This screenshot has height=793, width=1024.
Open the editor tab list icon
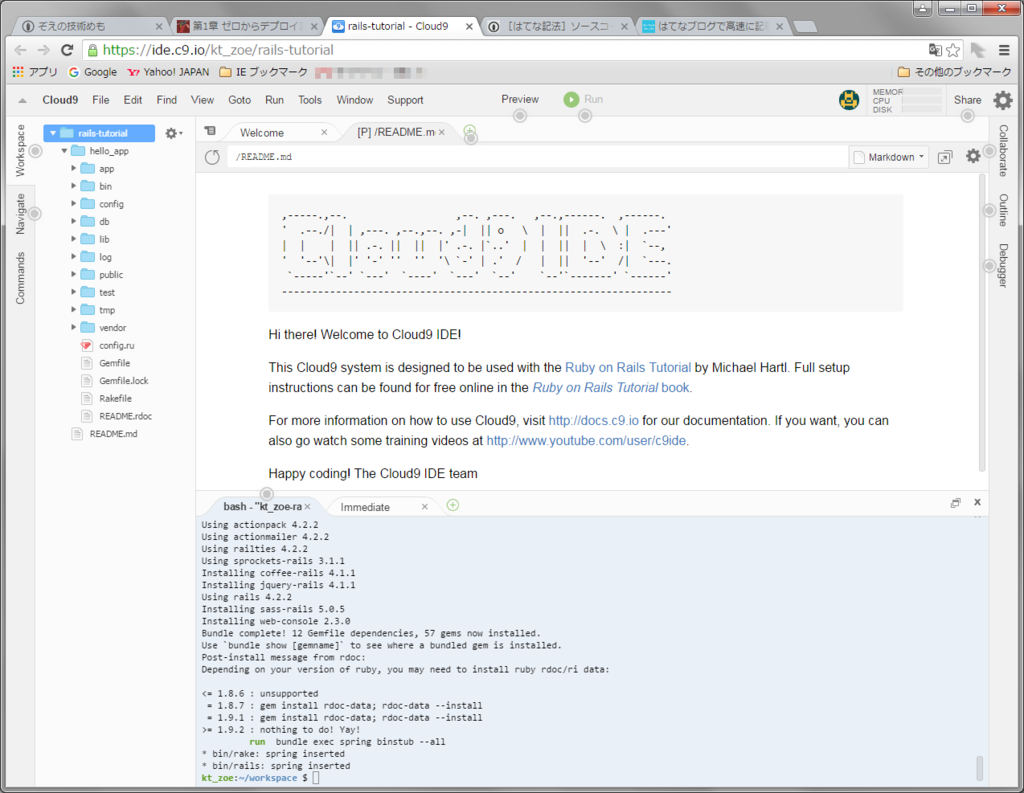(210, 131)
